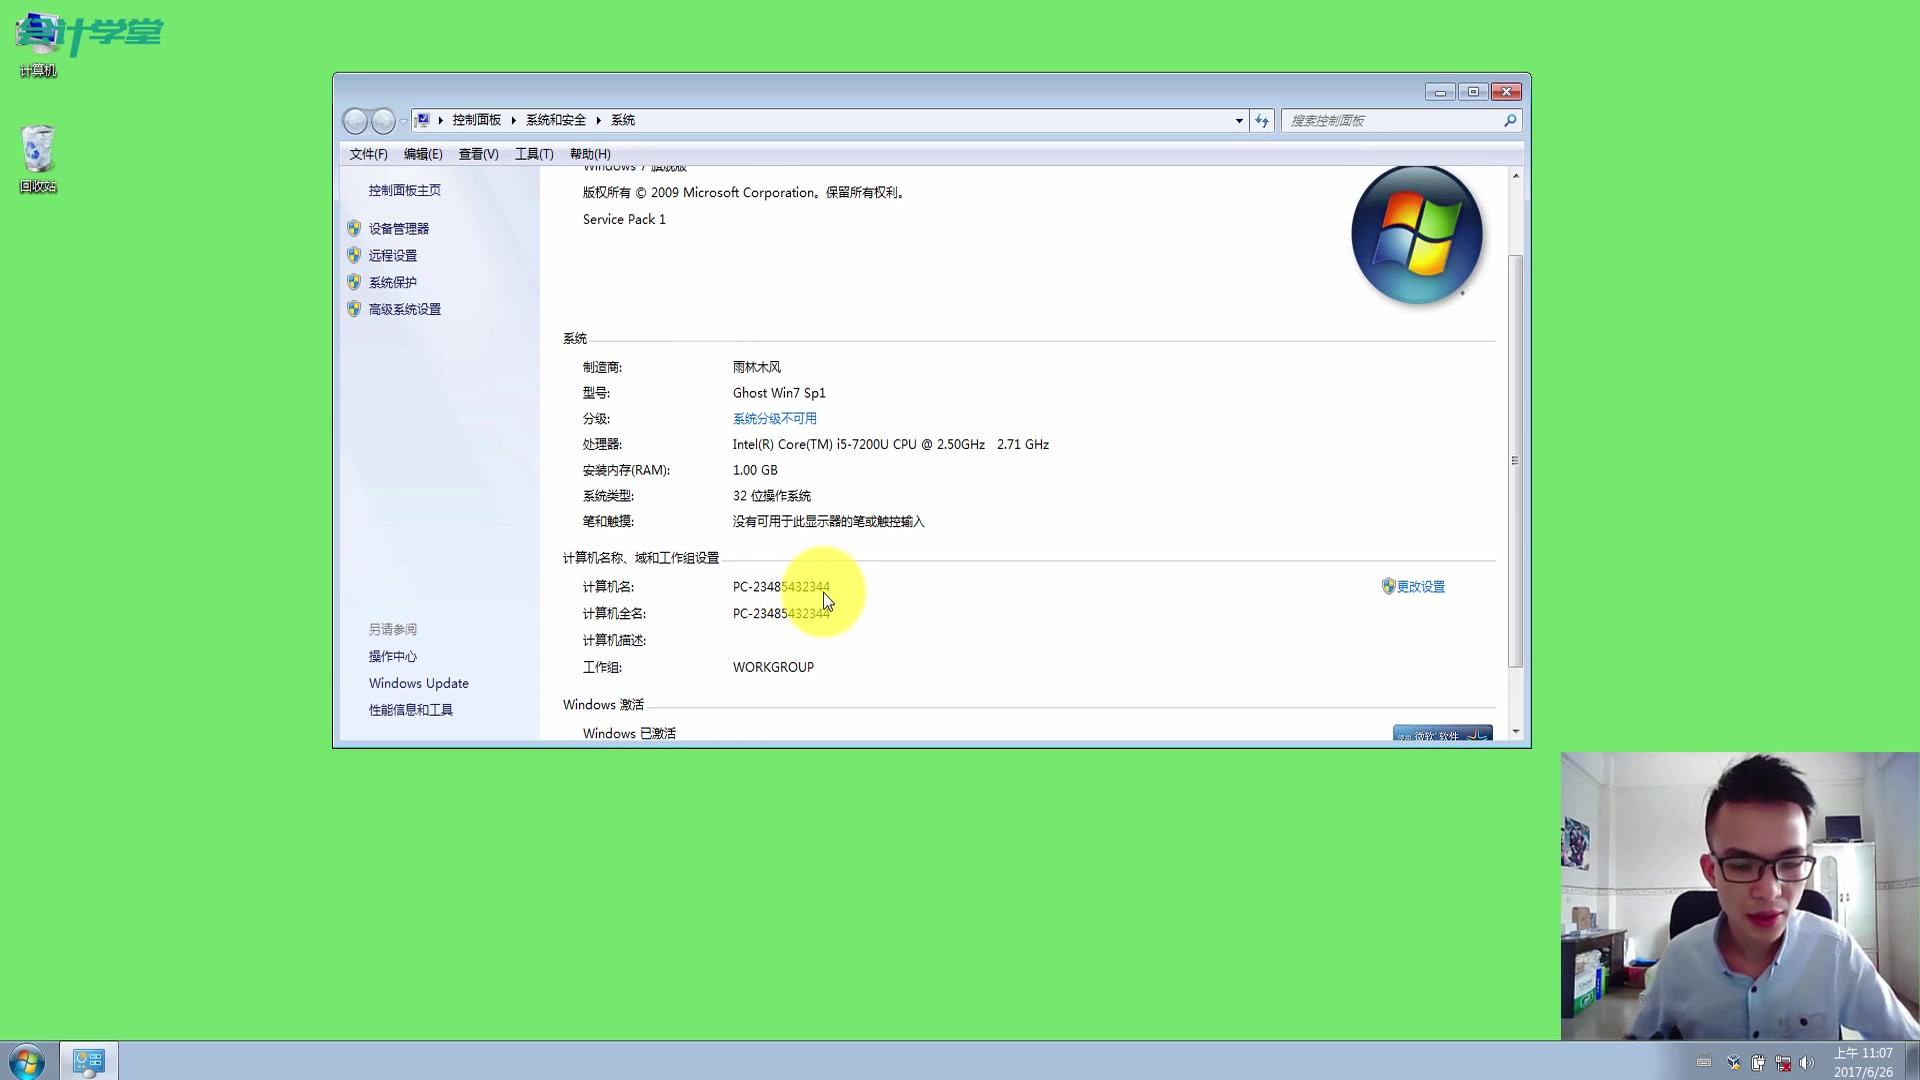This screenshot has height=1080, width=1920.
Task: Click the search icon in toolbar
Action: point(1510,120)
